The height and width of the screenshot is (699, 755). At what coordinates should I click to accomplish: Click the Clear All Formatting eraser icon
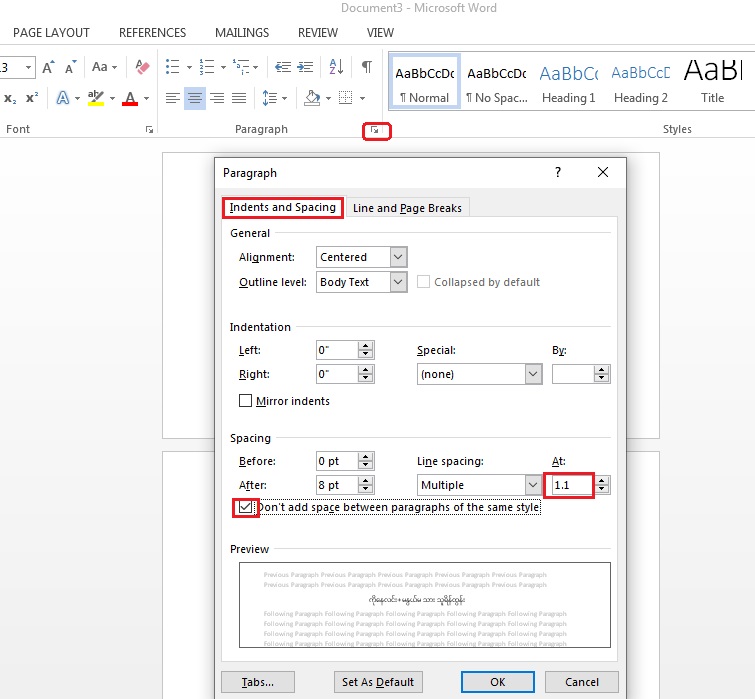142,67
